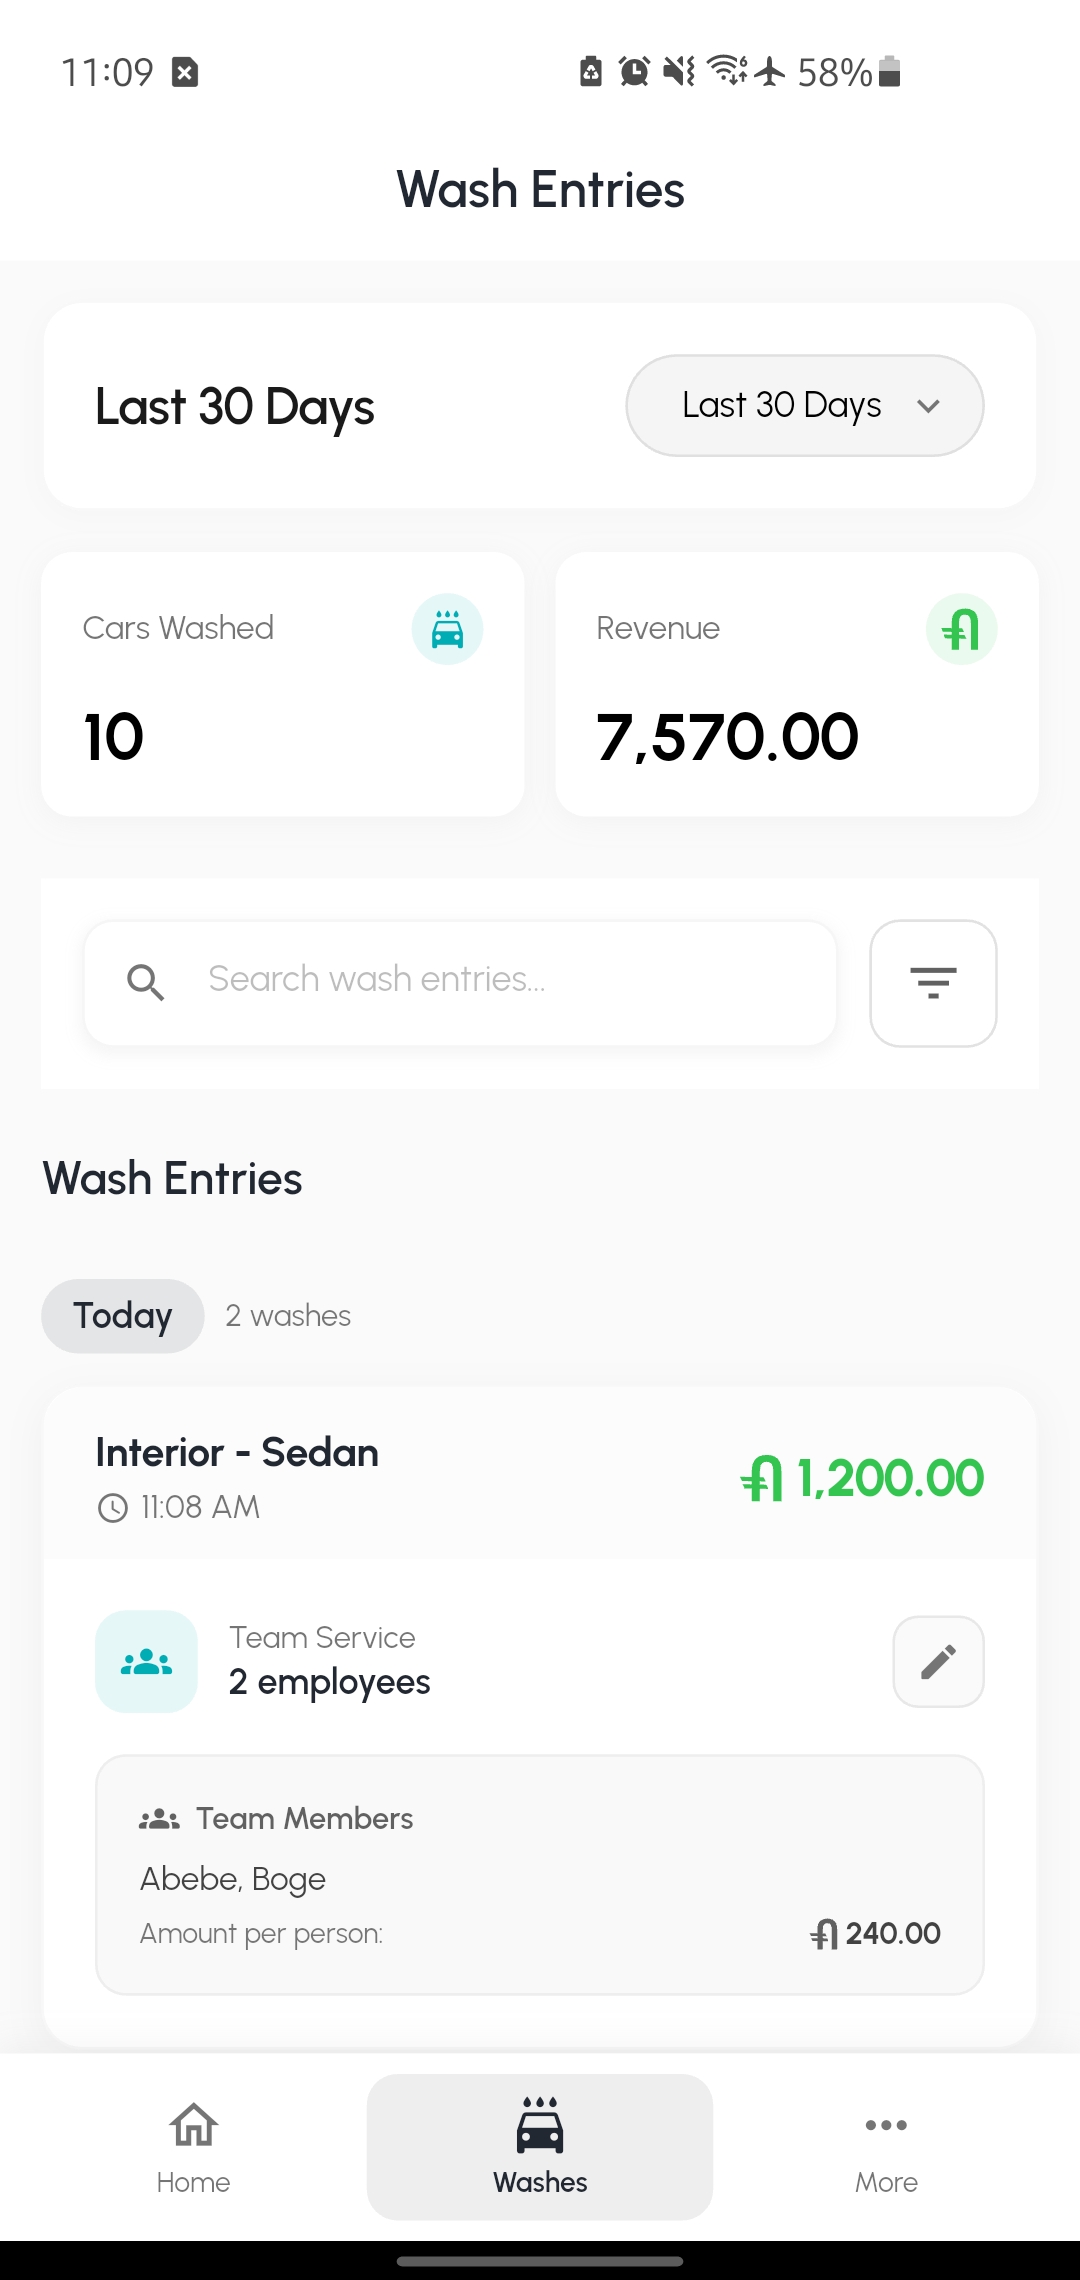This screenshot has height=2280, width=1080.
Task: Tap the small Team Members icon
Action: pyautogui.click(x=159, y=1819)
